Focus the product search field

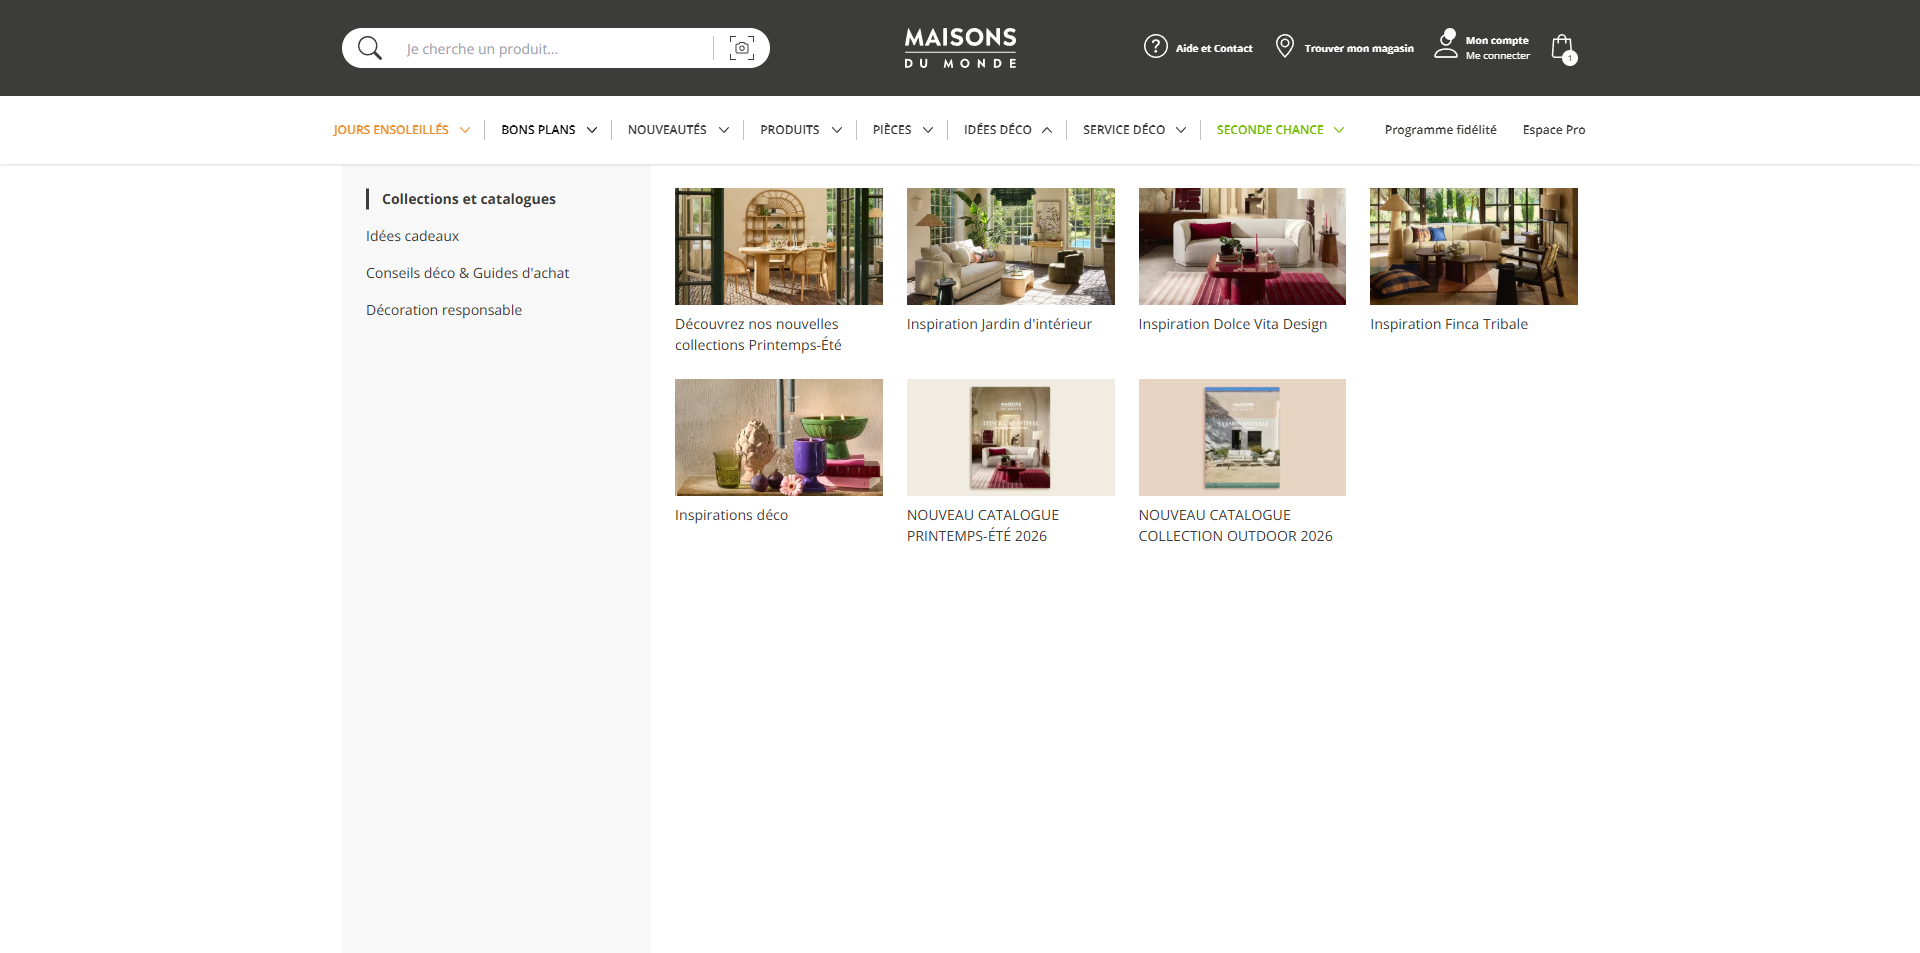pos(555,49)
